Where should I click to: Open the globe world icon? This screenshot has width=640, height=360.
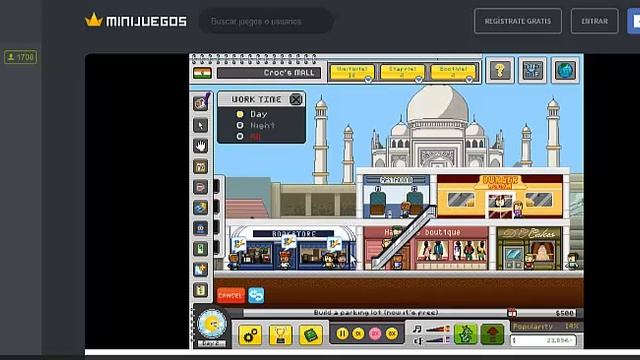pyautogui.click(x=565, y=71)
